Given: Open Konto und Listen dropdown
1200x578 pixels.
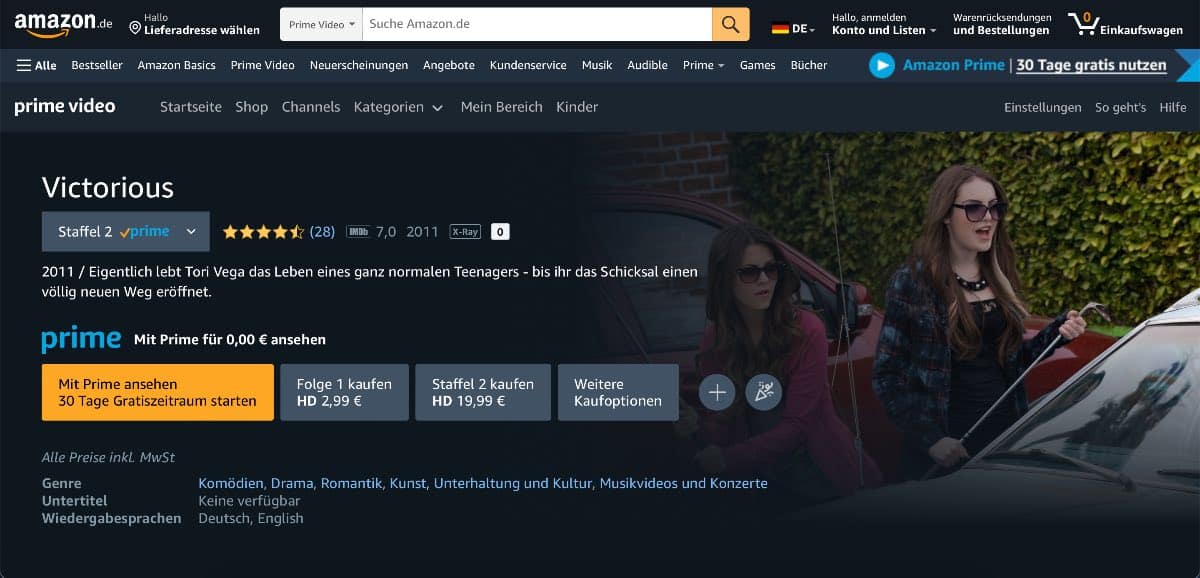Looking at the screenshot, I should pos(884,24).
